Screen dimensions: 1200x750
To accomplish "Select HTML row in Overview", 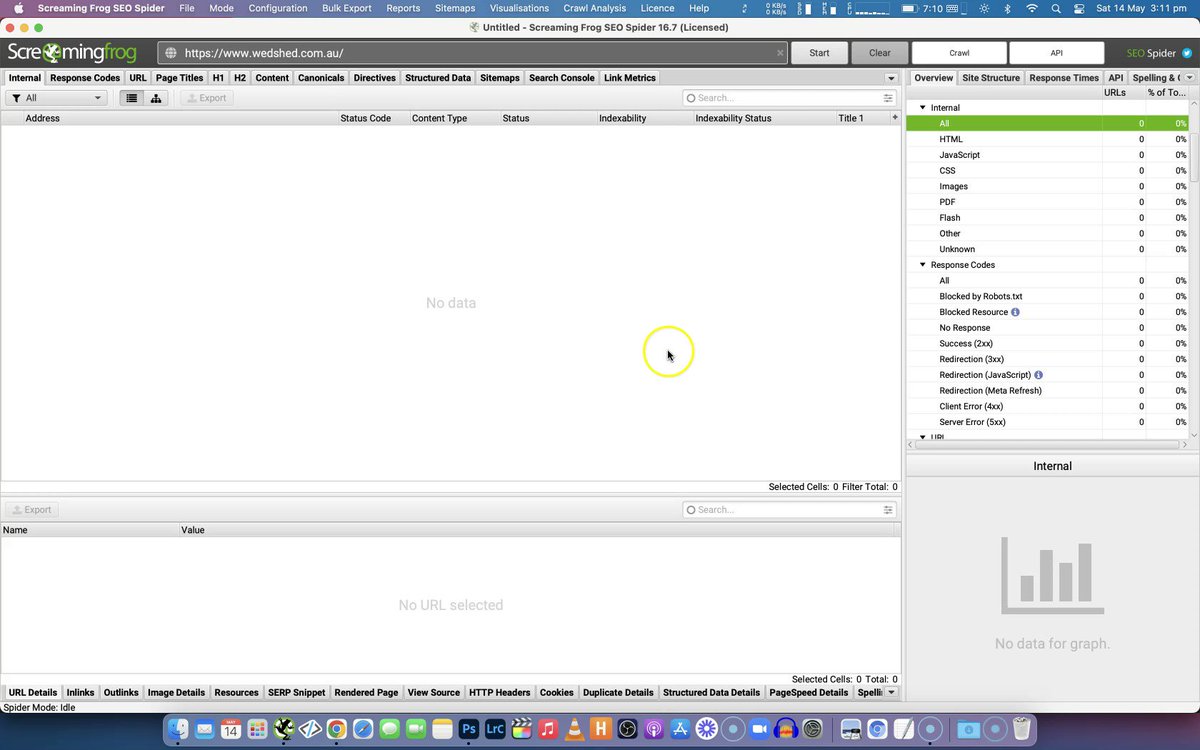I will tap(1047, 139).
